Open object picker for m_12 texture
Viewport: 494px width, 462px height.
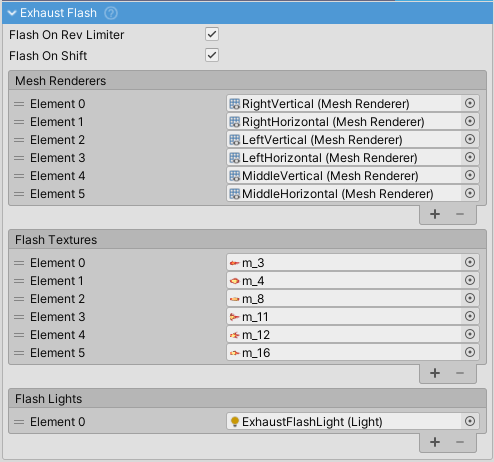pyautogui.click(x=470, y=334)
